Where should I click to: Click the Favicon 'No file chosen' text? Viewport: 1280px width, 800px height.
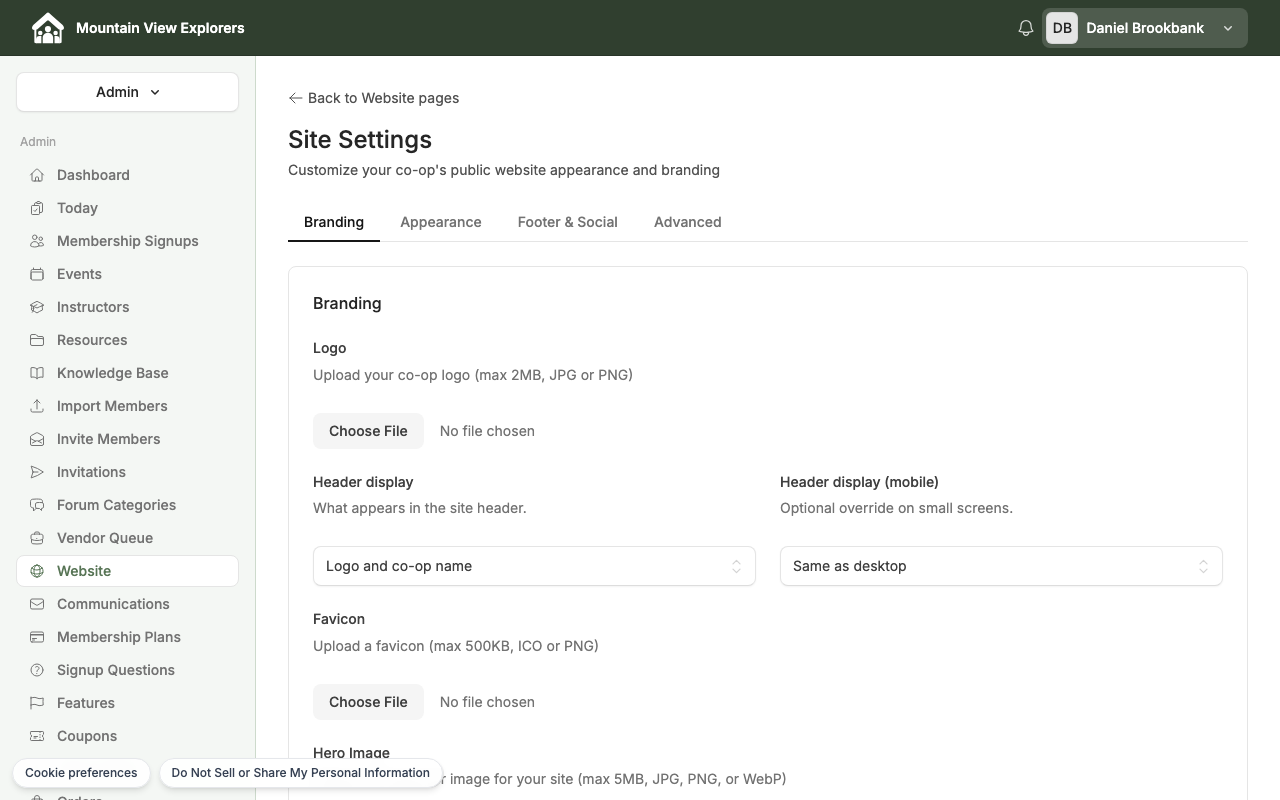[x=487, y=702]
